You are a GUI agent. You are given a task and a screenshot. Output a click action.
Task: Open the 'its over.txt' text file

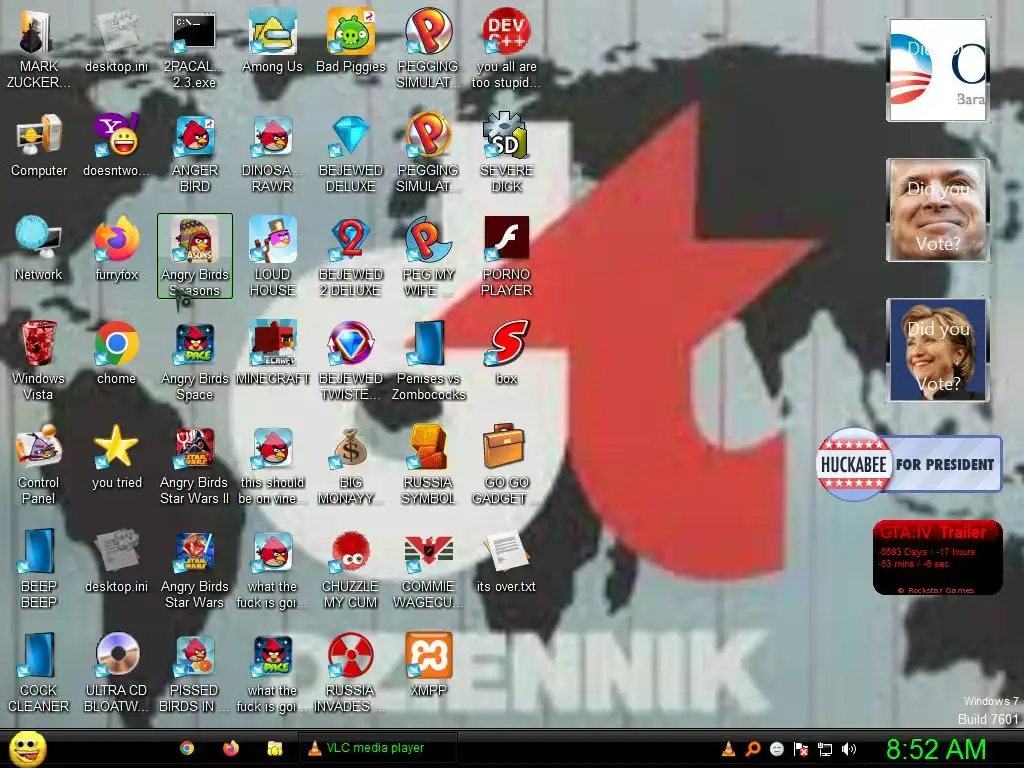506,561
